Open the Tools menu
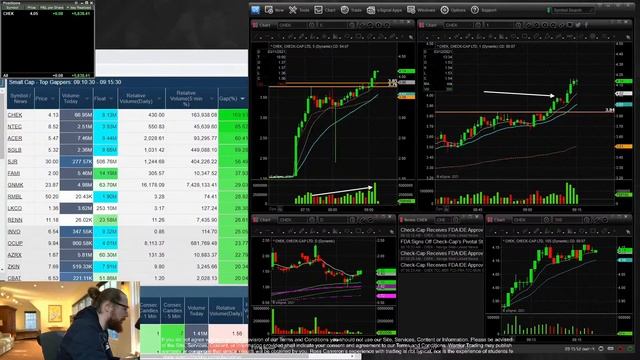 (x=299, y=10)
